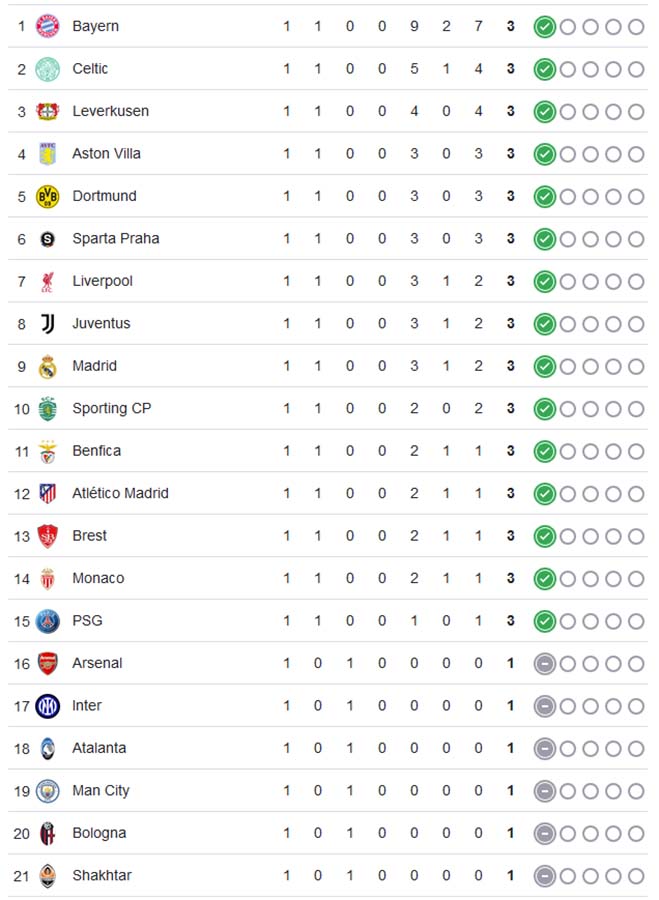Screen dimensions: 659x900
Task: Click the points value 3 next to Madrid
Action: coord(510,366)
